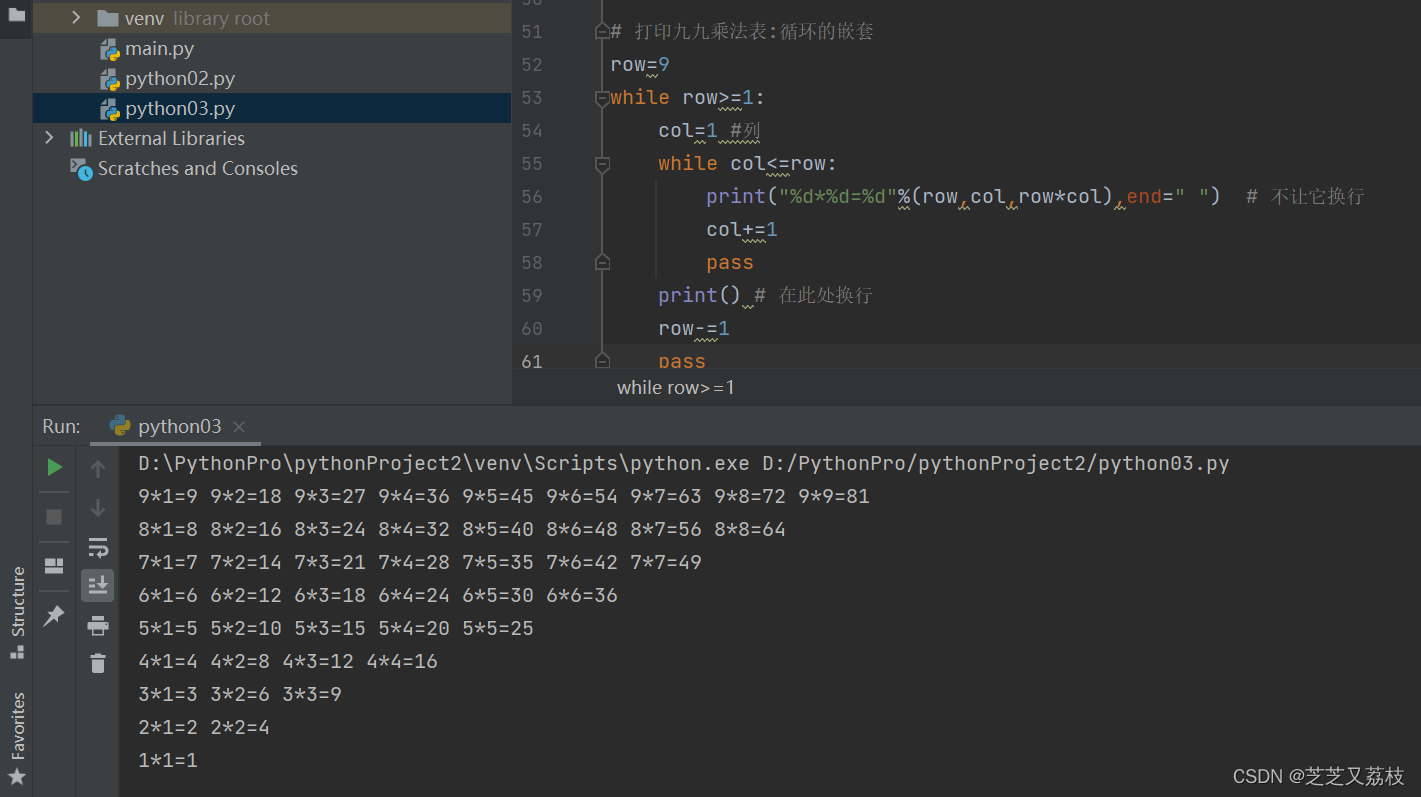Open the Favorites tool window tab

click(x=17, y=738)
